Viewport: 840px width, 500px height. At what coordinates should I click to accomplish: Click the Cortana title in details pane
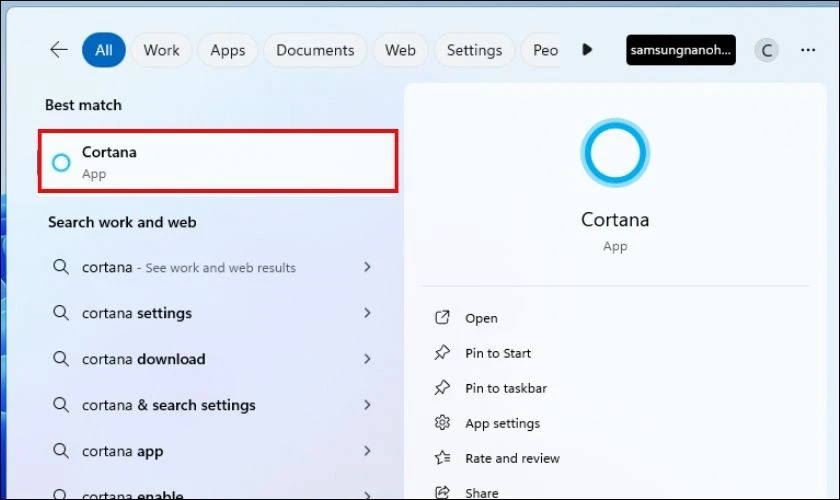coord(615,220)
